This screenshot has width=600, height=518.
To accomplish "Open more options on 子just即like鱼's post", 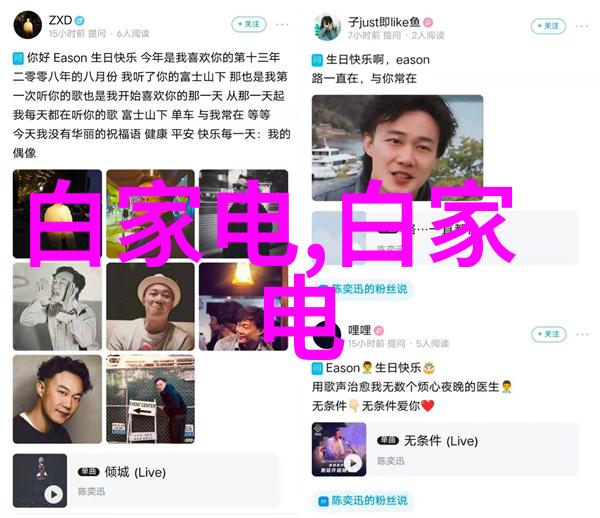I will click(582, 26).
